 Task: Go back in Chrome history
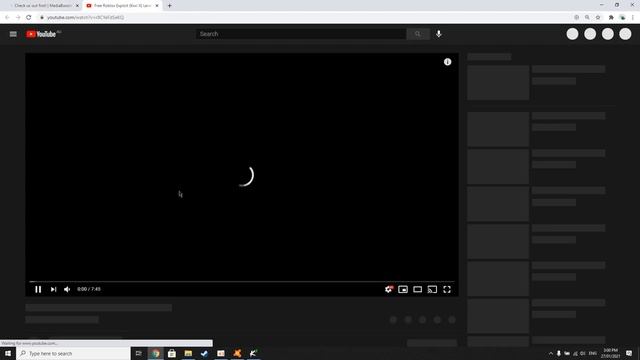click(x=7, y=17)
